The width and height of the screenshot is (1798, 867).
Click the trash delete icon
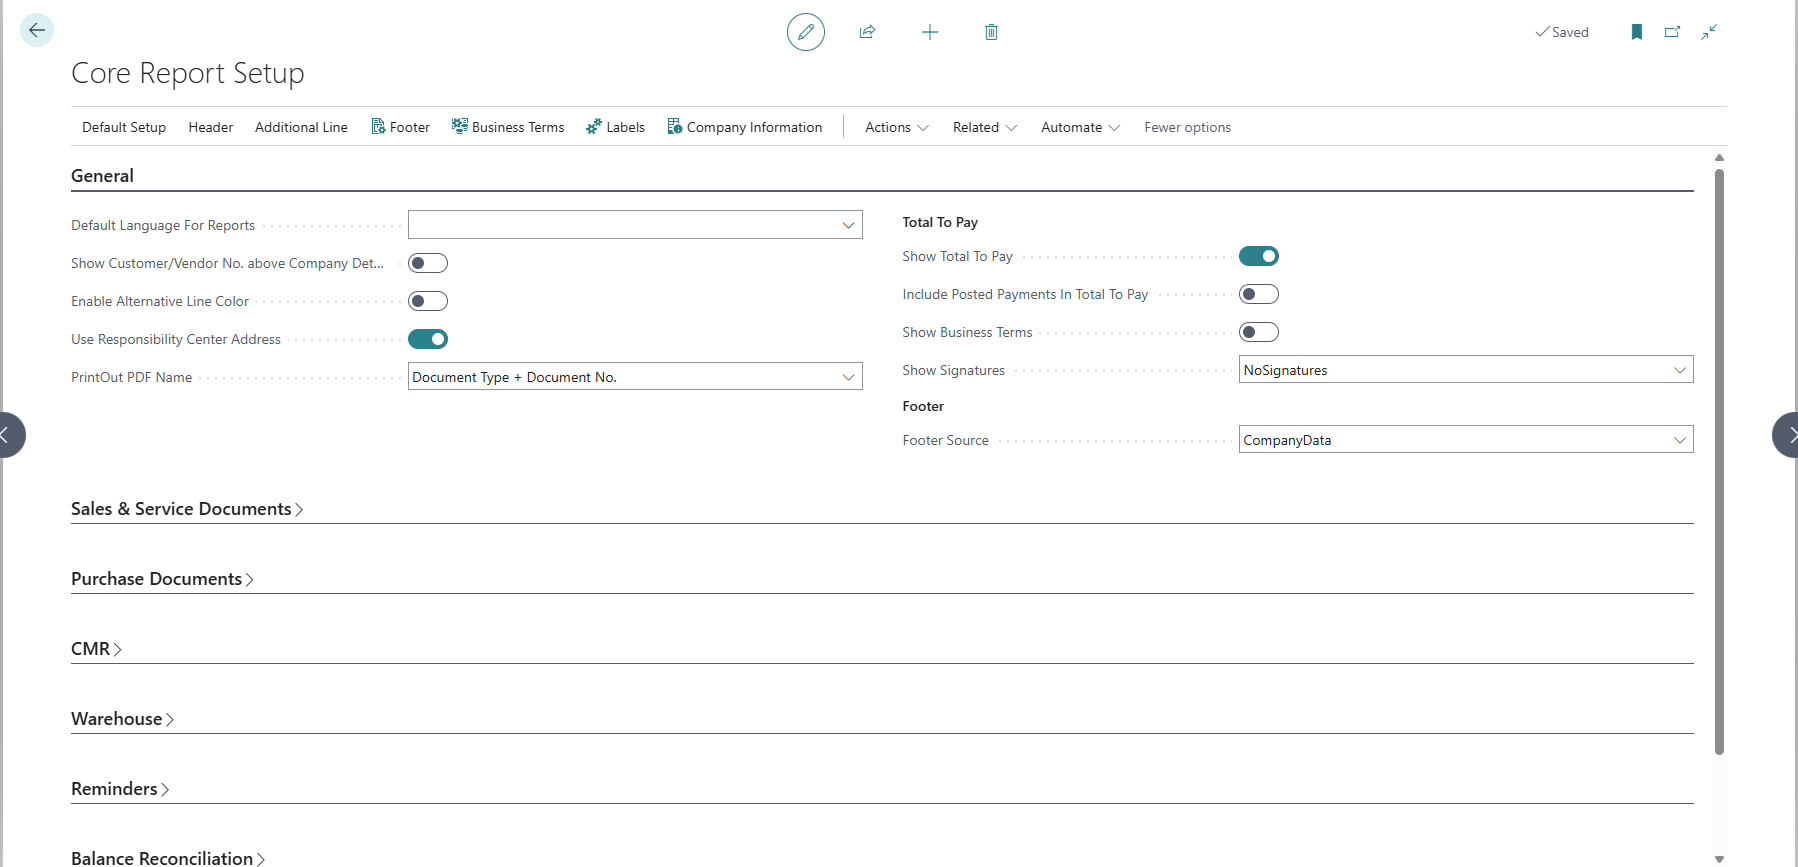(991, 32)
